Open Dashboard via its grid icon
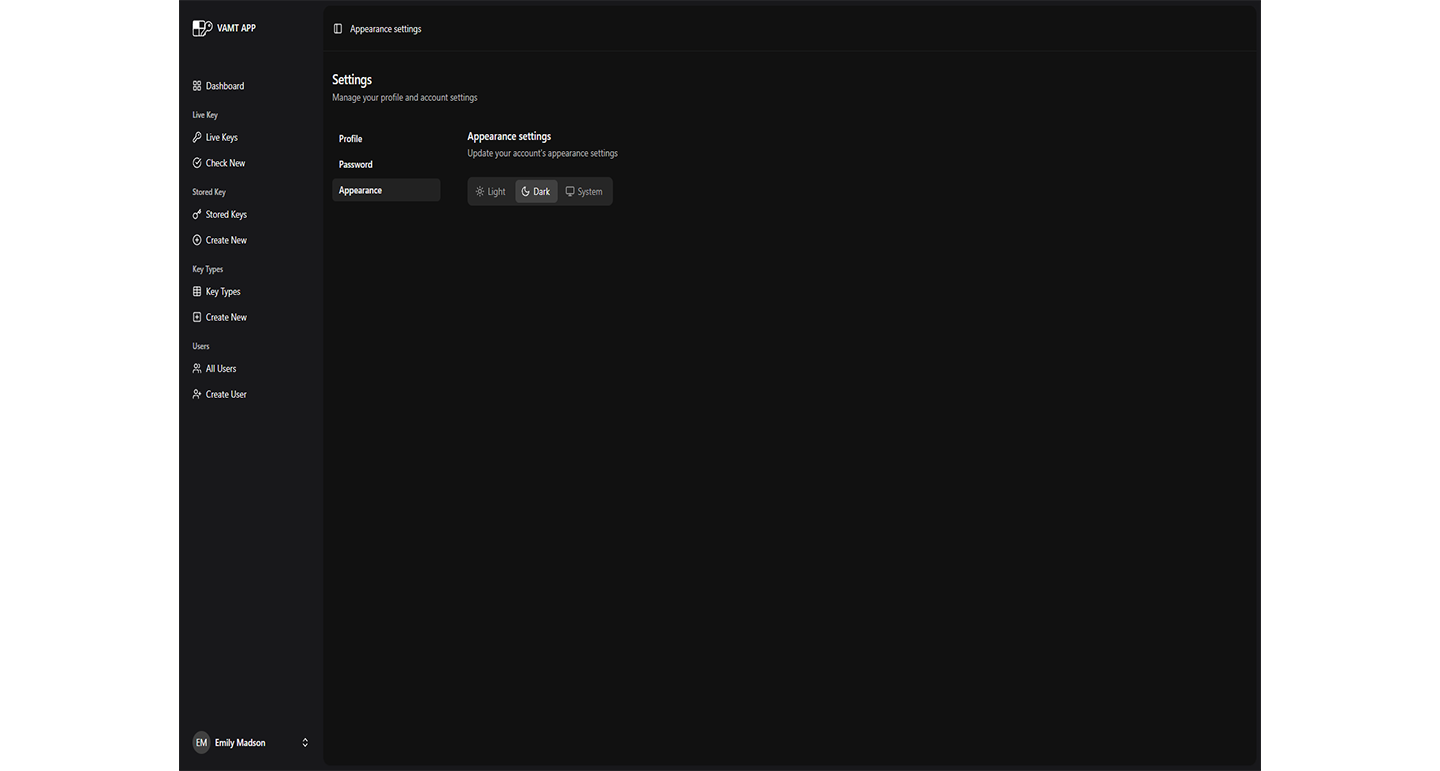 pos(197,86)
